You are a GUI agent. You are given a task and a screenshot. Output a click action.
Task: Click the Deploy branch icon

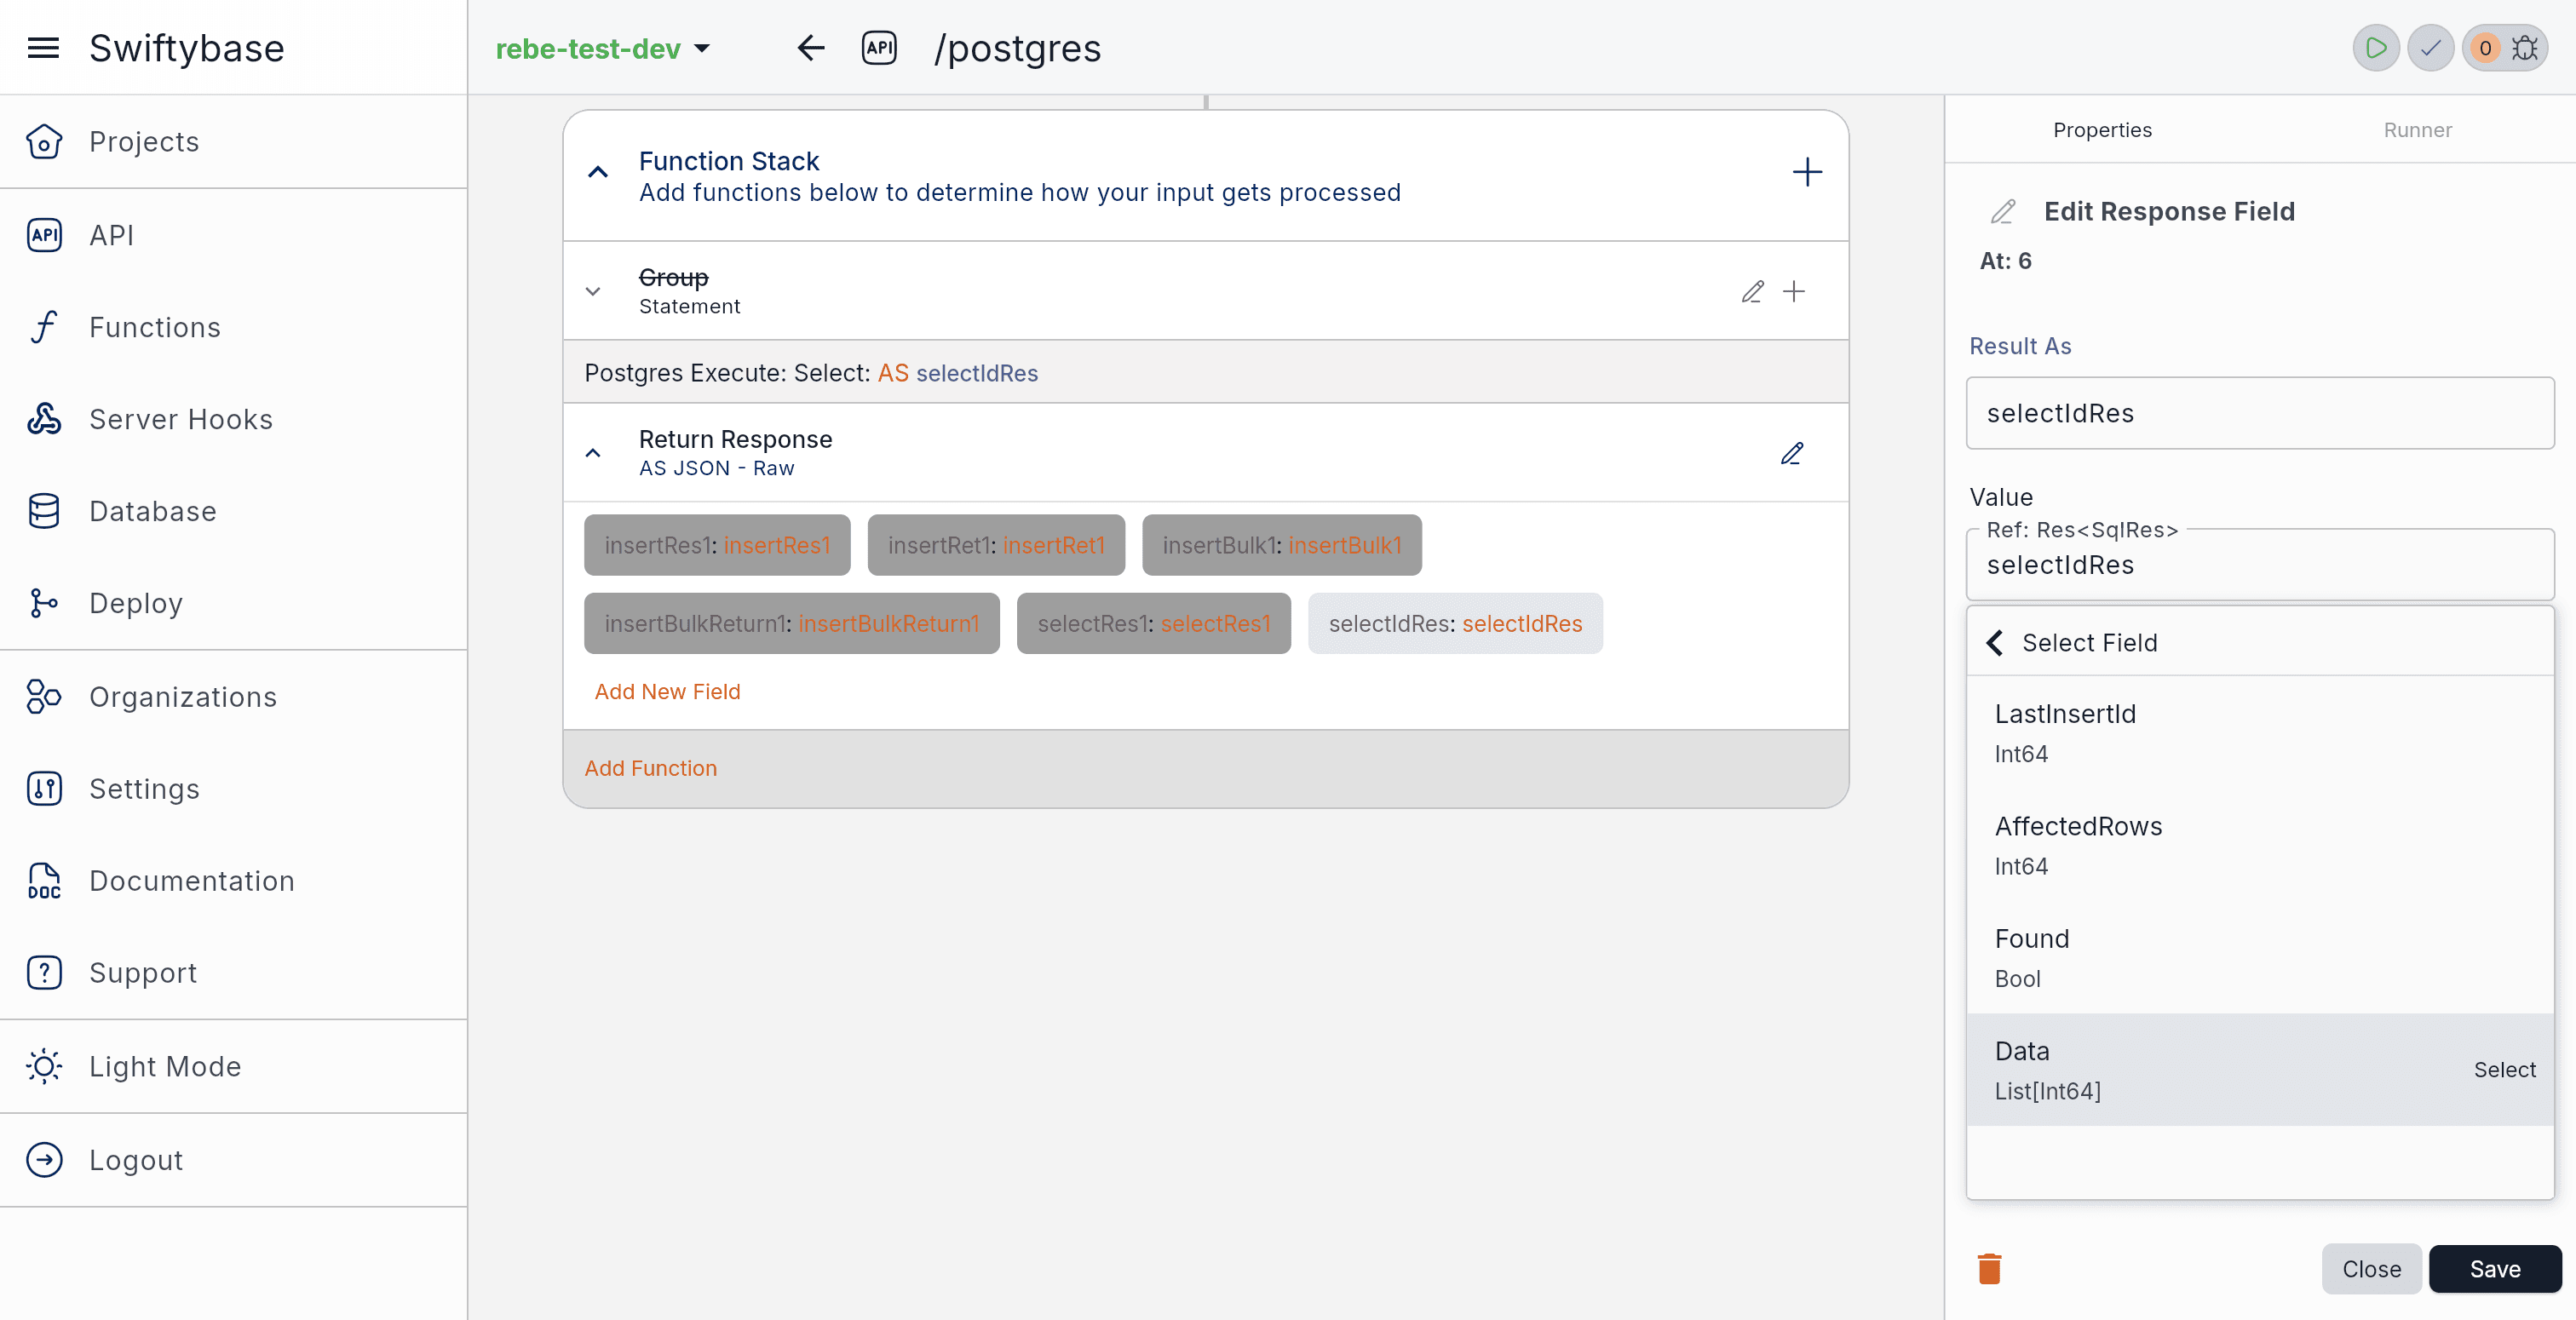[x=44, y=603]
